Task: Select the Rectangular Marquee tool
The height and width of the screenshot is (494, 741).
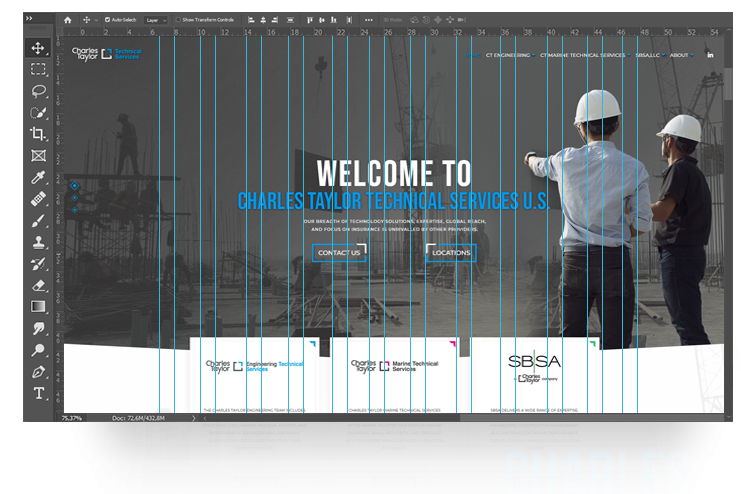Action: click(38, 69)
